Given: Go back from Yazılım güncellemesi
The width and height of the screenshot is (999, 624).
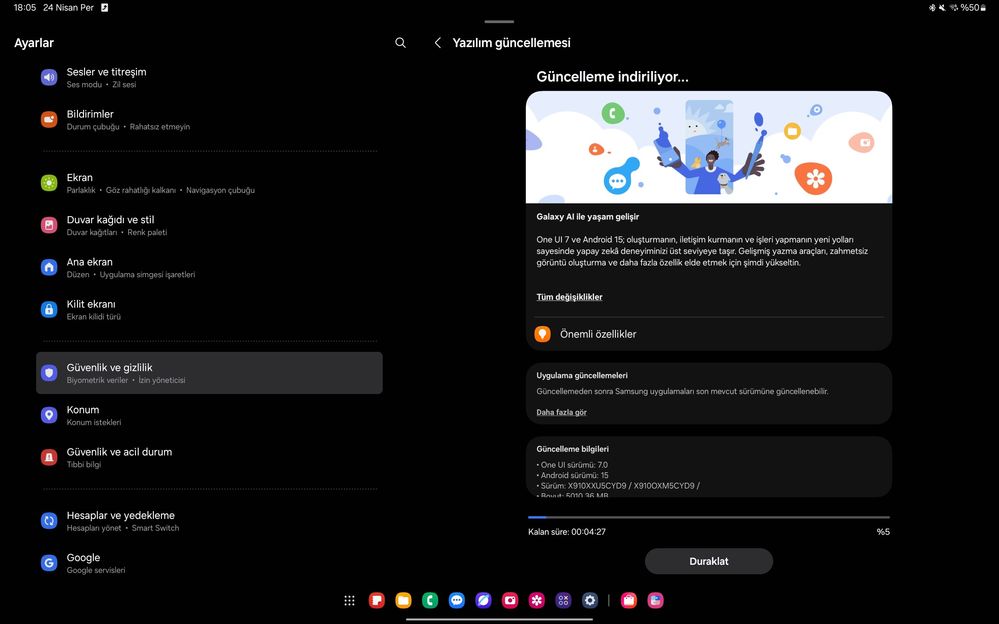Looking at the screenshot, I should [x=438, y=43].
